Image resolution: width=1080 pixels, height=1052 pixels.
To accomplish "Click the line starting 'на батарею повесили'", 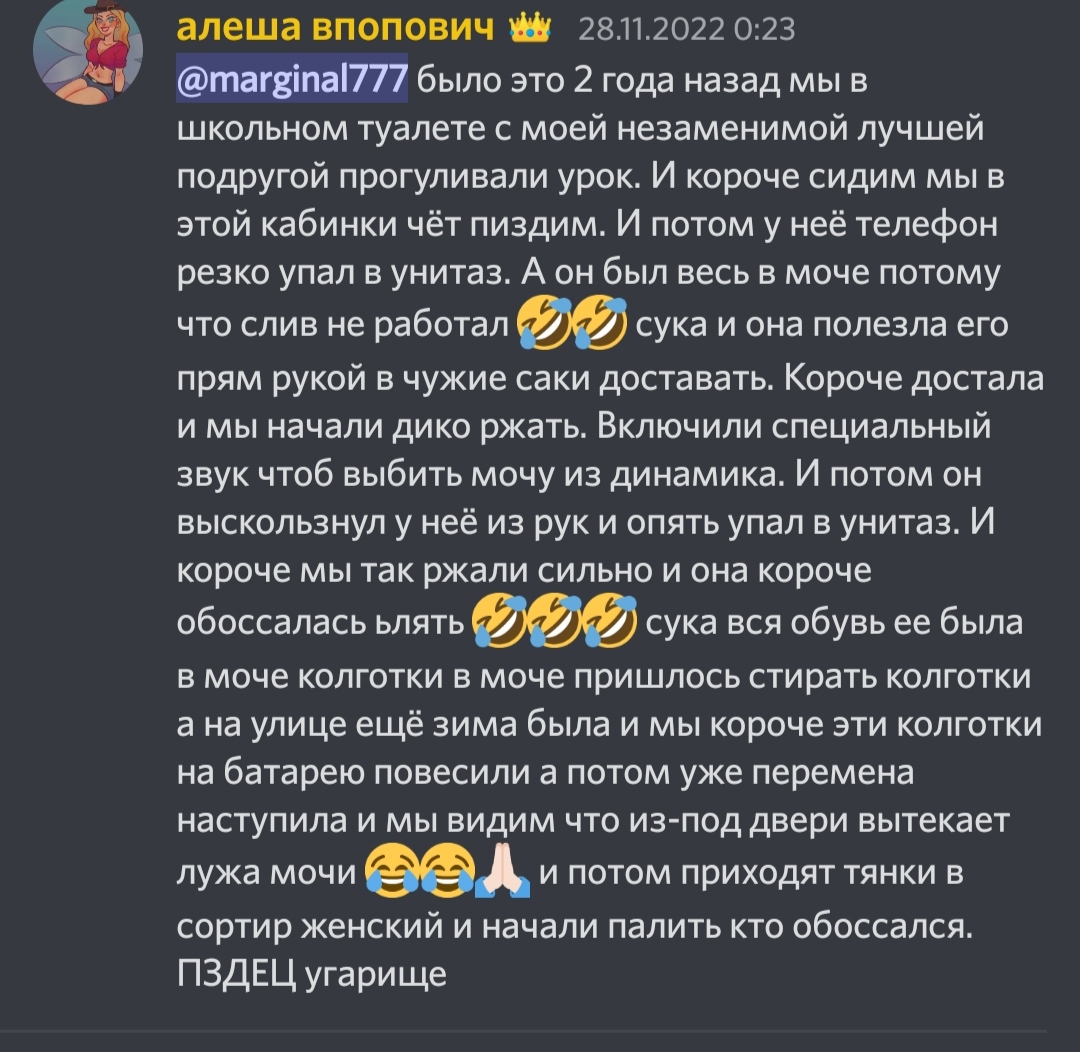I will [x=546, y=772].
